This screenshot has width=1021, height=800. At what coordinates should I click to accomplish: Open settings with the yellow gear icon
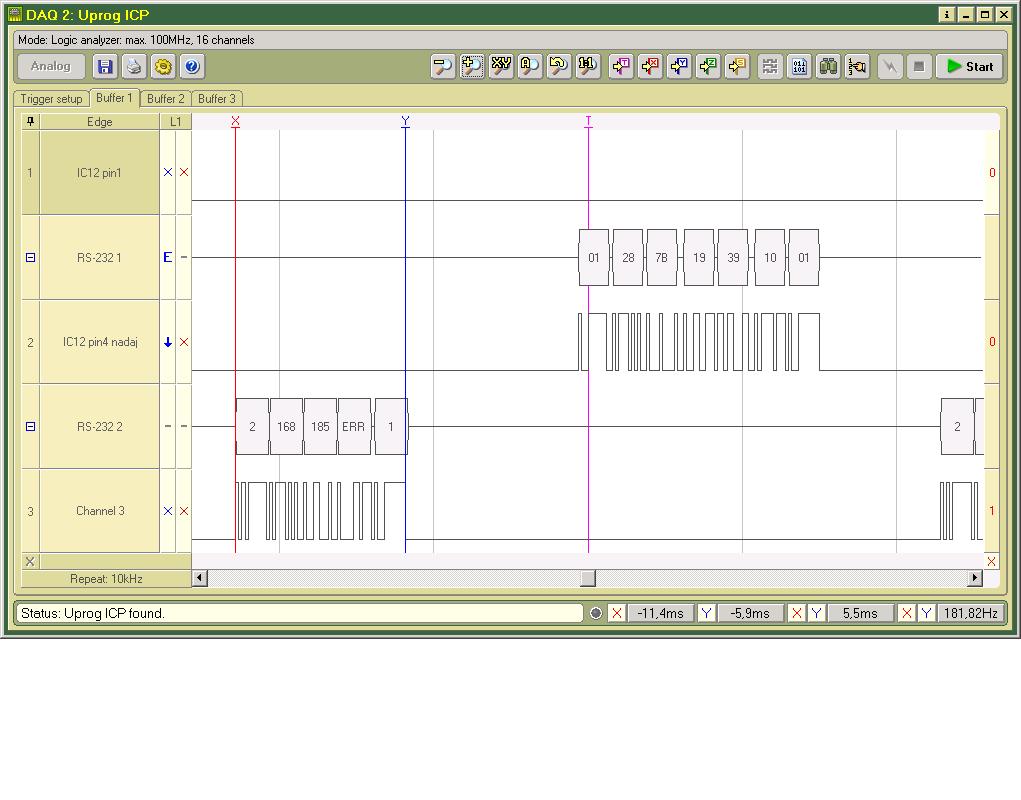163,66
